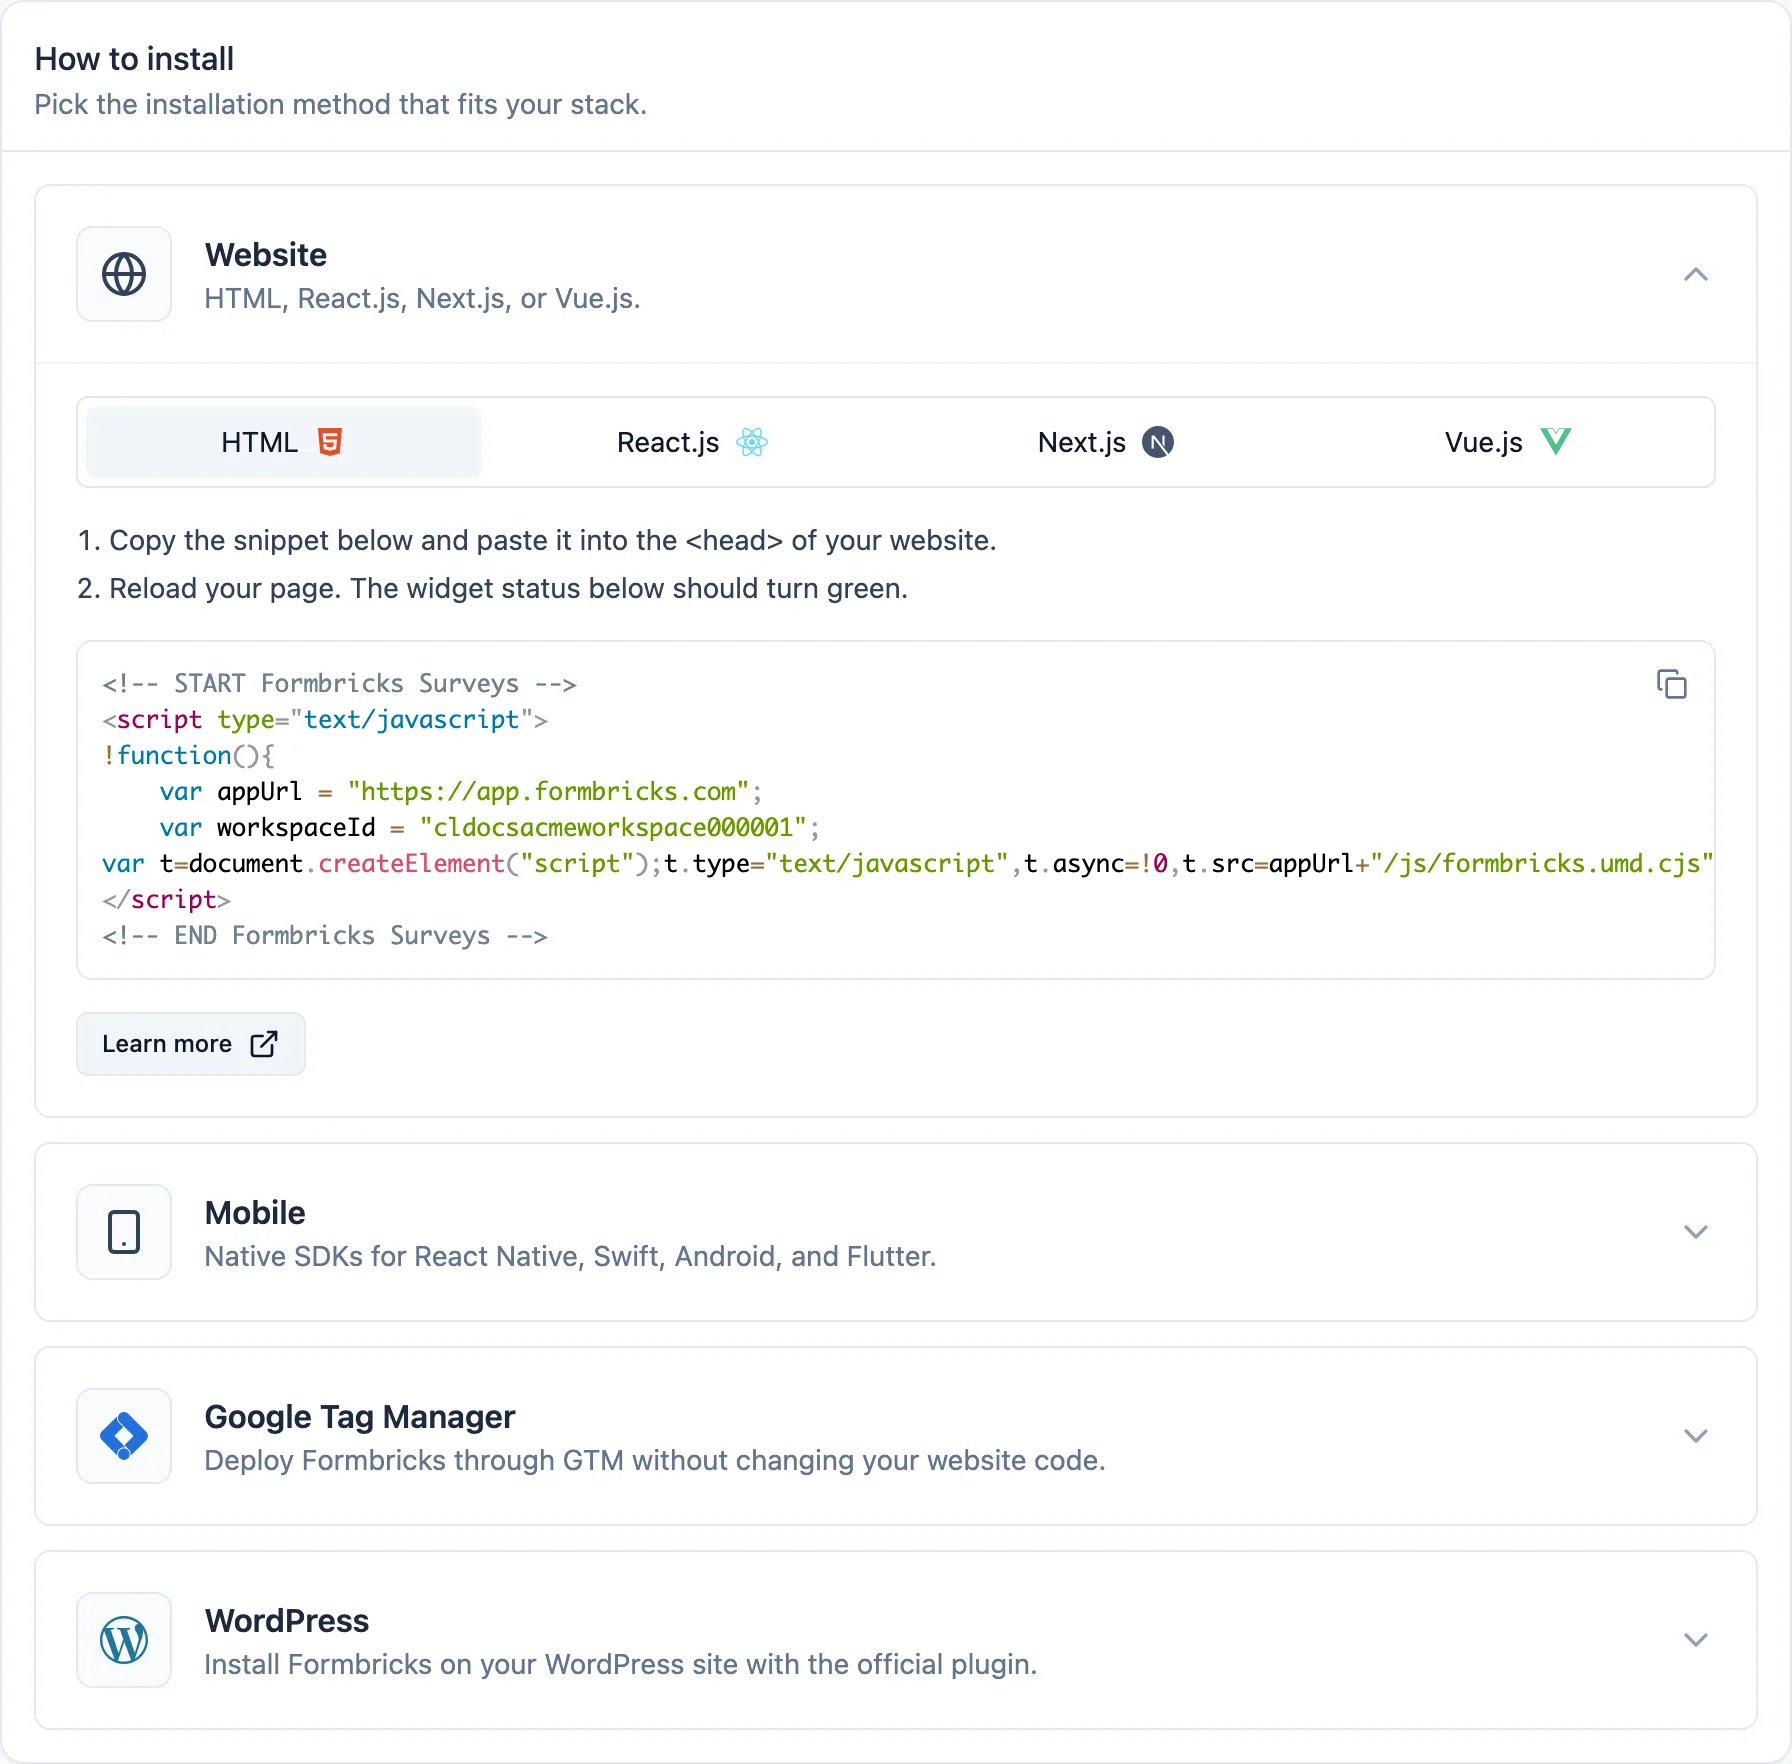1792x1764 pixels.
Task: Click 'Deploy Formbricks through GTM' description
Action: click(655, 1460)
